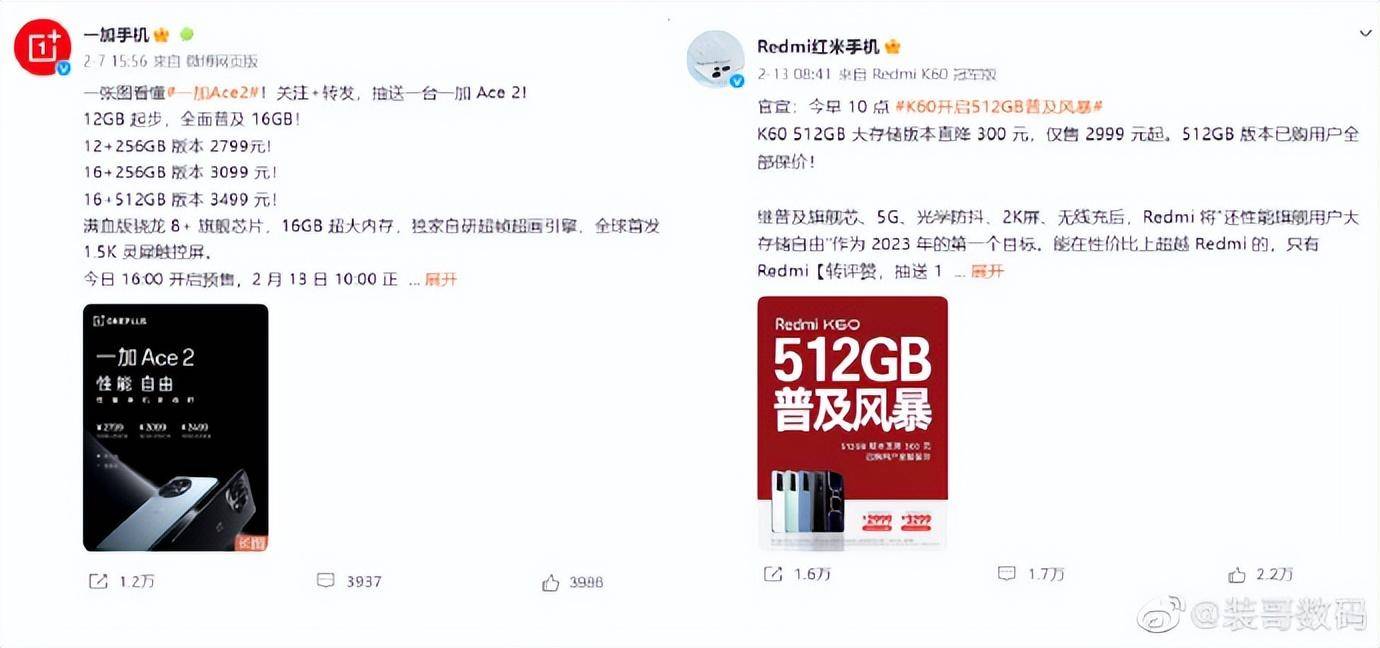Screen dimensions: 1380x648
Task: Open the dropdown chevron on Redmi post
Action: point(1366,33)
